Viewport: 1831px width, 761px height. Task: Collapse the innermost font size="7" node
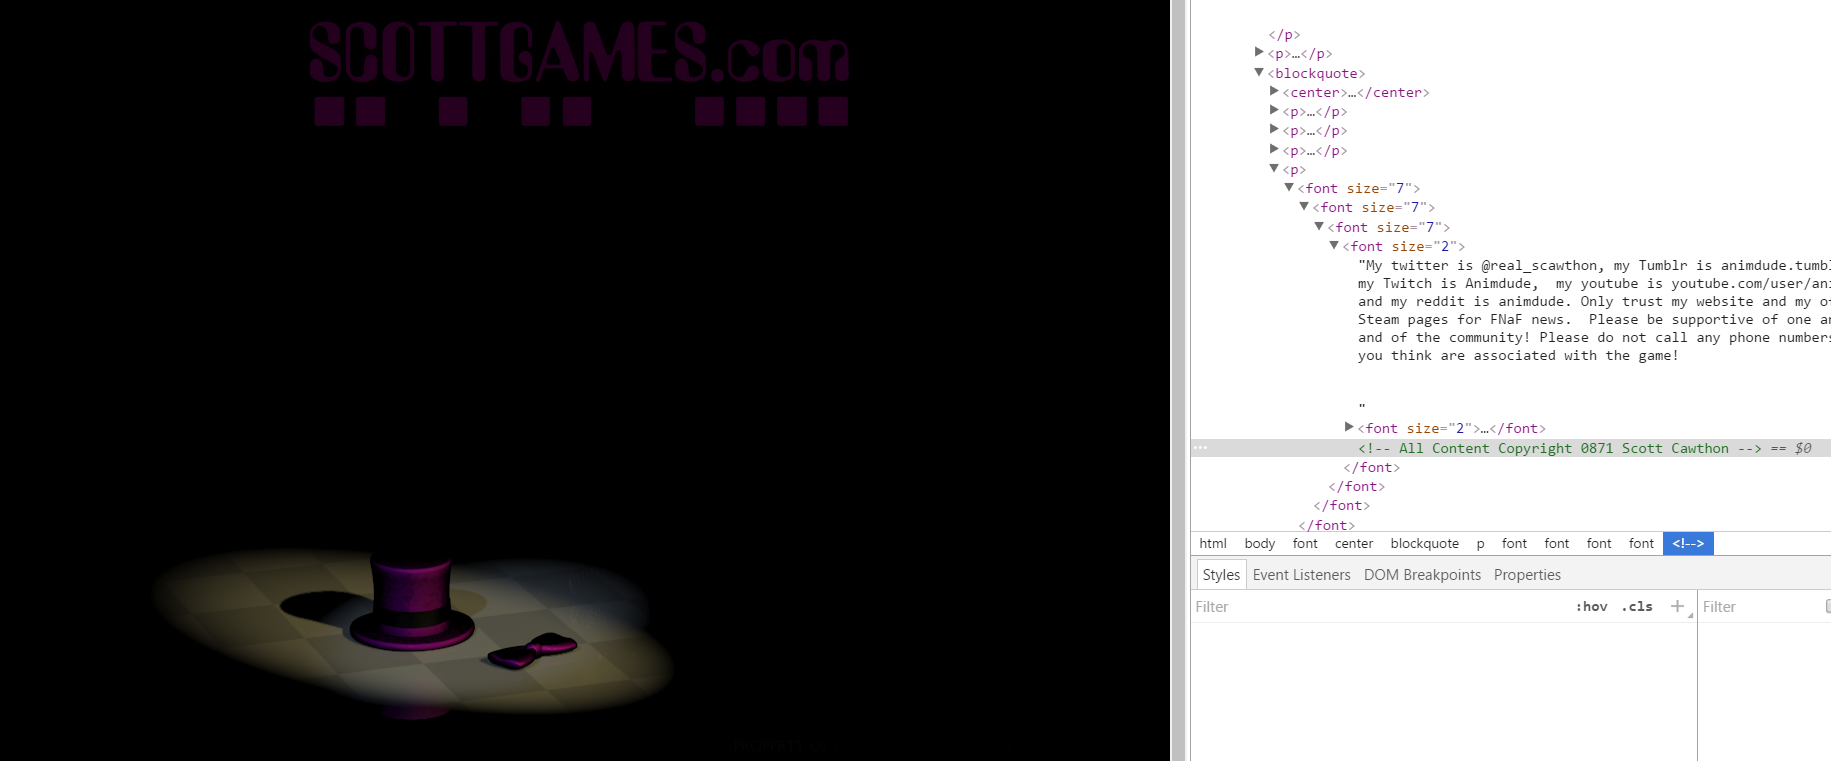(x=1319, y=226)
